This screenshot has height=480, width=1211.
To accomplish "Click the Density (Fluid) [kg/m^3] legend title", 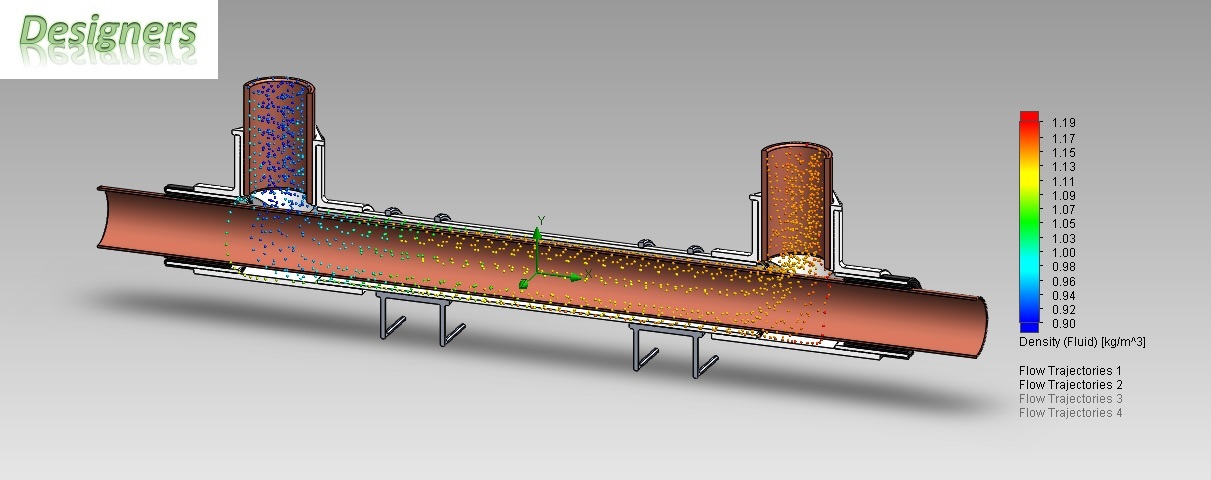I will pos(1082,342).
